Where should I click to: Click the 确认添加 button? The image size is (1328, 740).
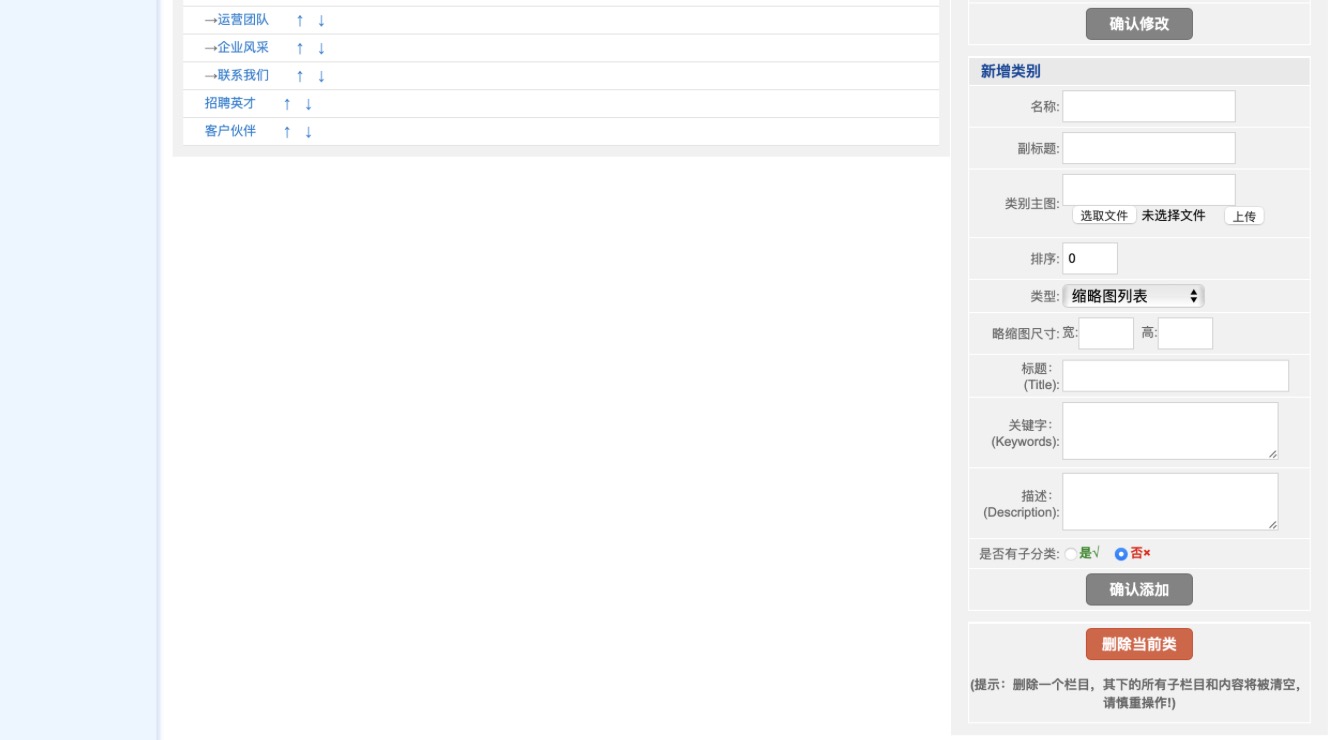[1139, 590]
